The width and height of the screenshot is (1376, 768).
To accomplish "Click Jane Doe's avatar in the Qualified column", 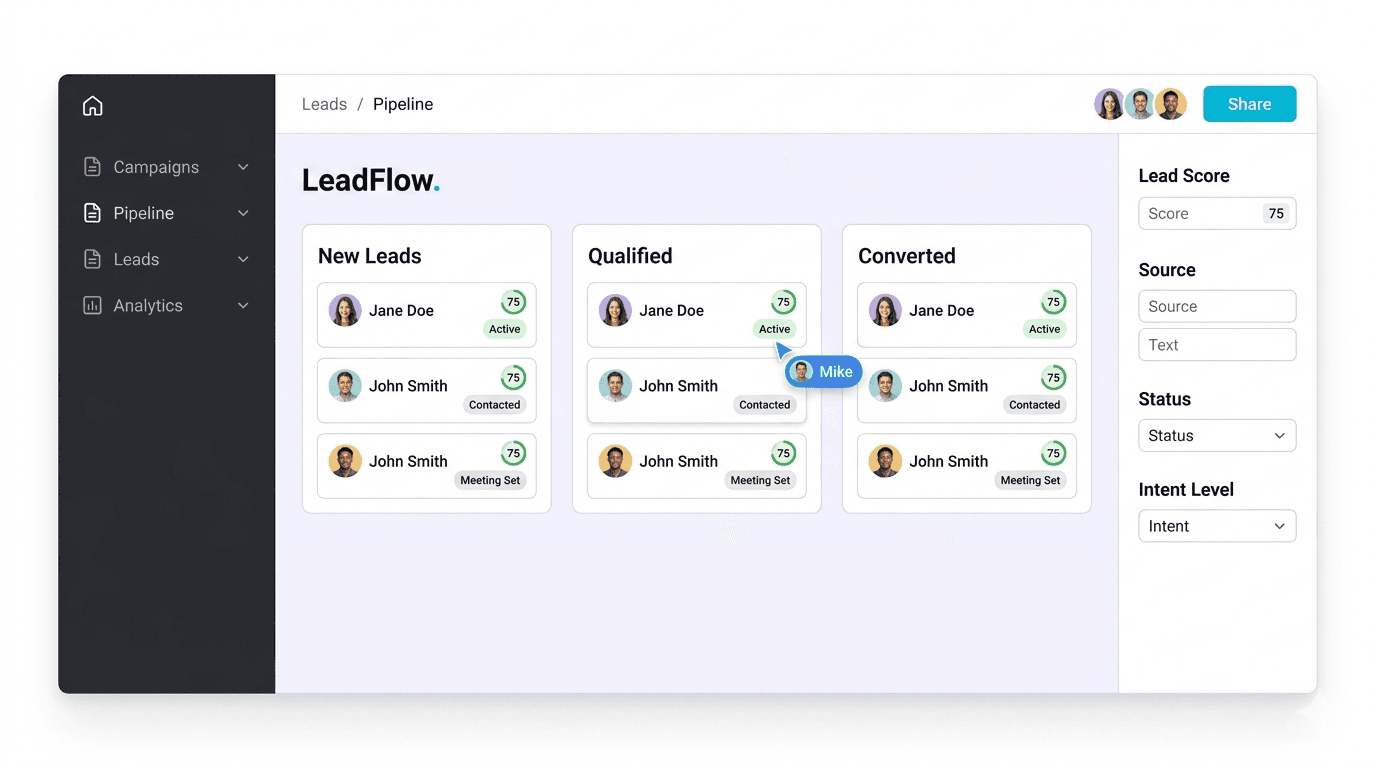I will pyautogui.click(x=615, y=310).
